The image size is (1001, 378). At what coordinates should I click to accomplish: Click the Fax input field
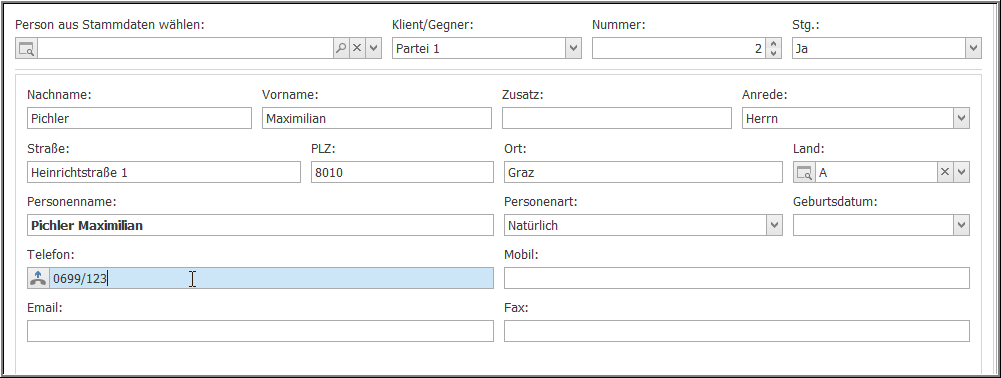point(737,331)
